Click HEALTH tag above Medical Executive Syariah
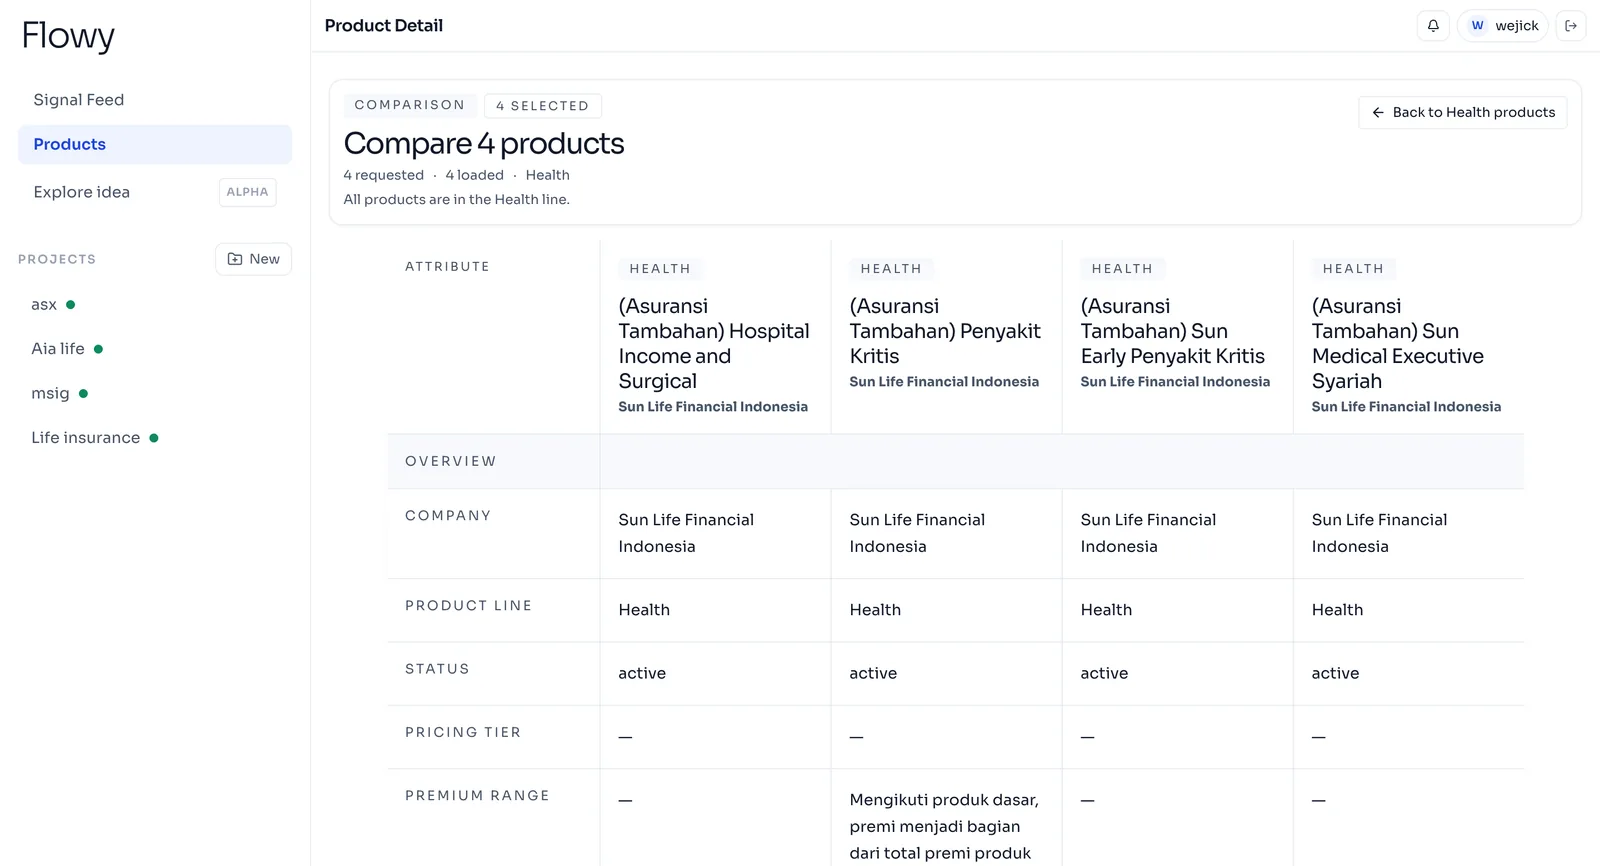Viewport: 1600px width, 866px height. [1353, 269]
